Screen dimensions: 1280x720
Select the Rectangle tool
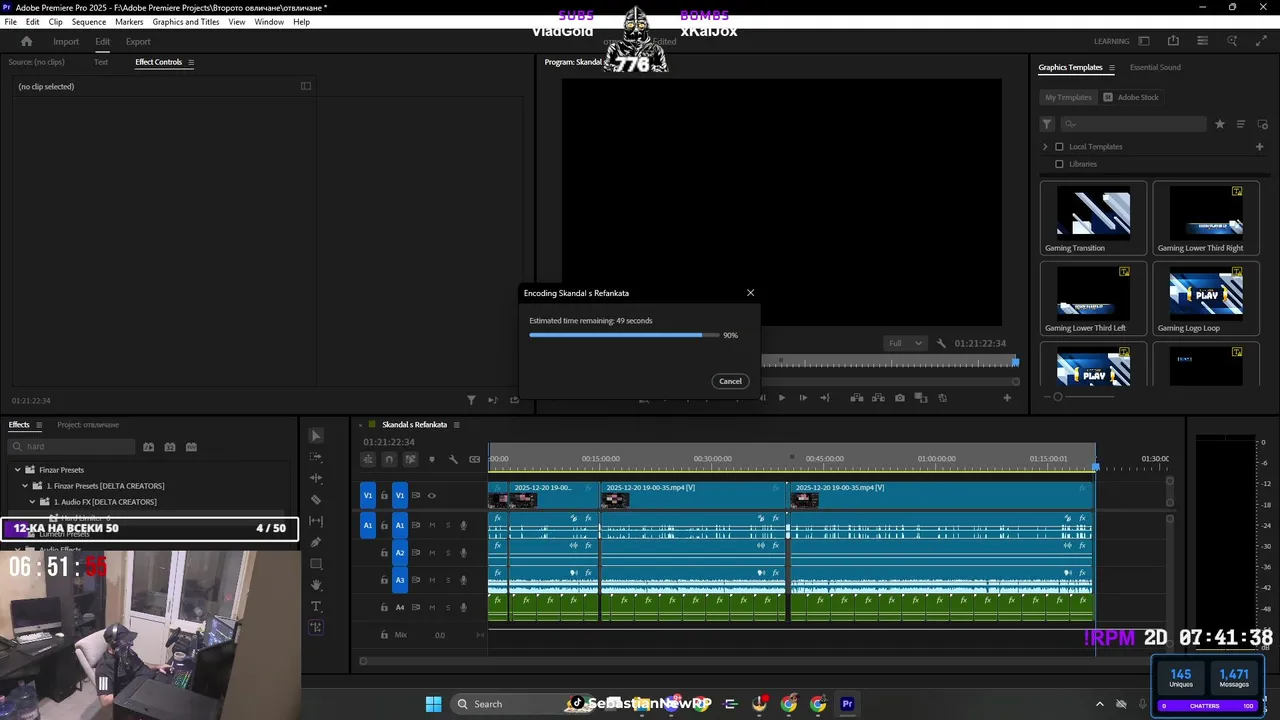click(316, 564)
